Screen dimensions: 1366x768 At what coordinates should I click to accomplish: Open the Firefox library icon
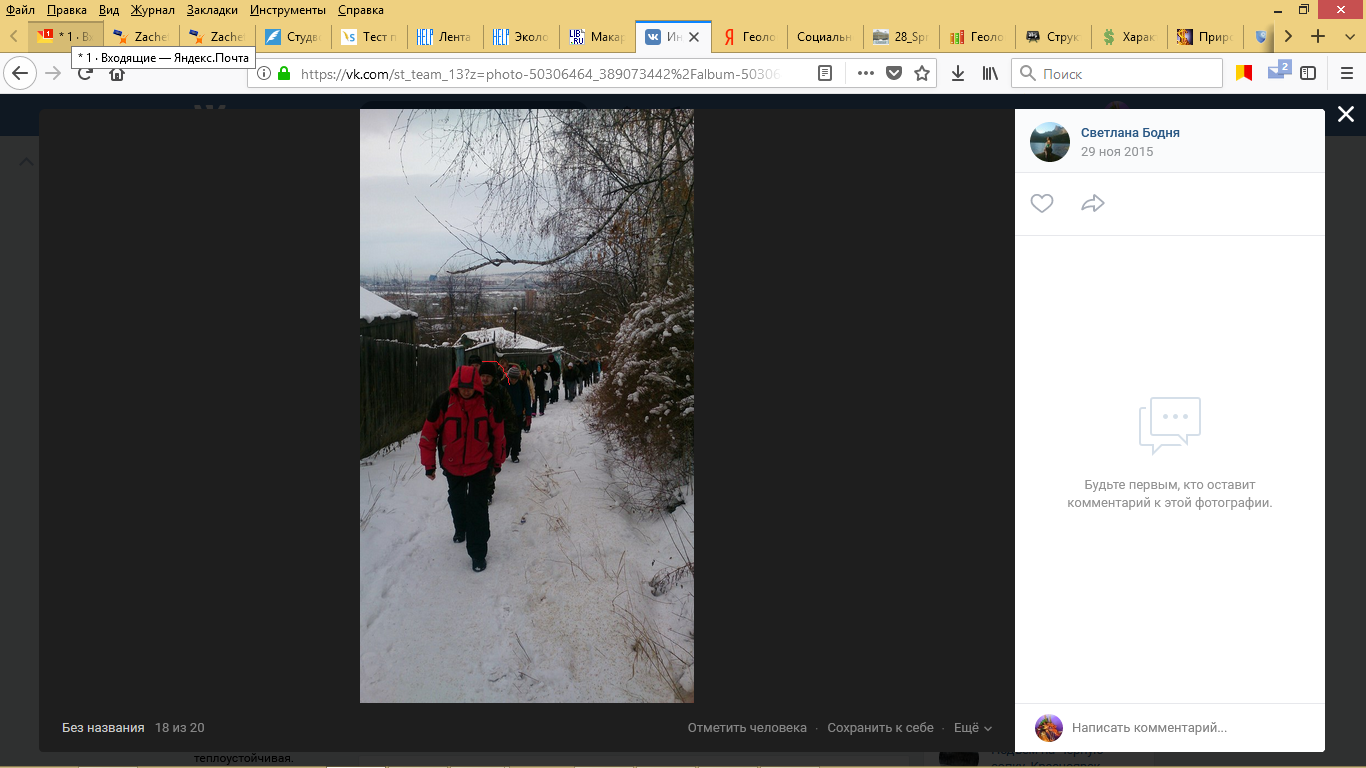[x=990, y=73]
